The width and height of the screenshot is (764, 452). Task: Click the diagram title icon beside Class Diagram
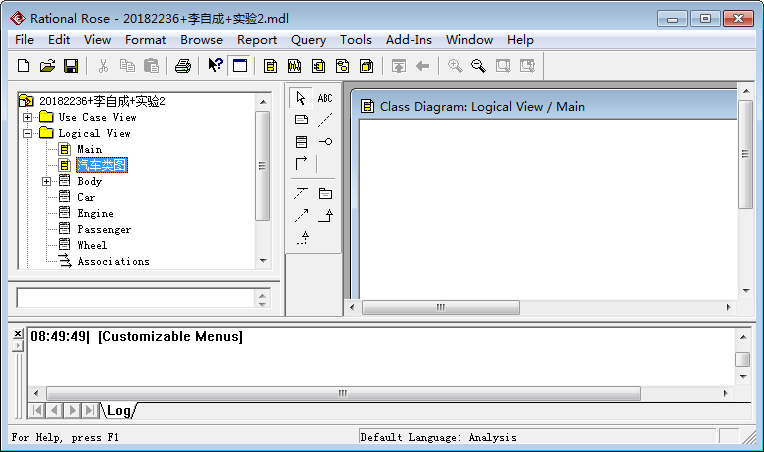click(x=367, y=107)
